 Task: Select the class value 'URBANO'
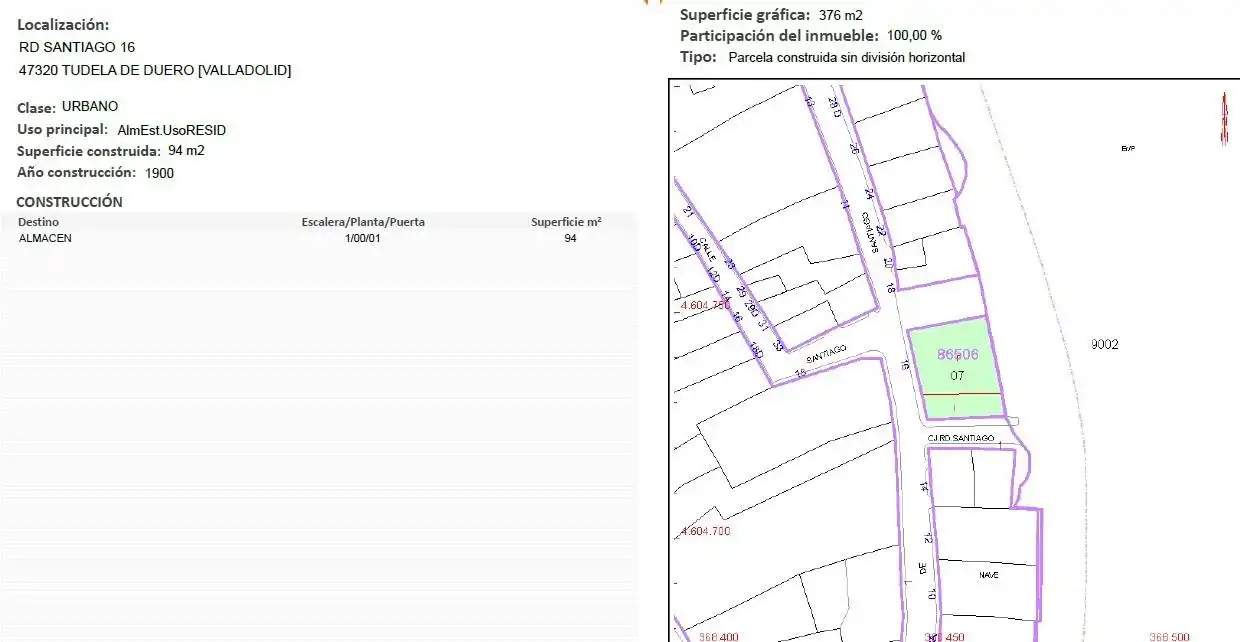coord(90,106)
